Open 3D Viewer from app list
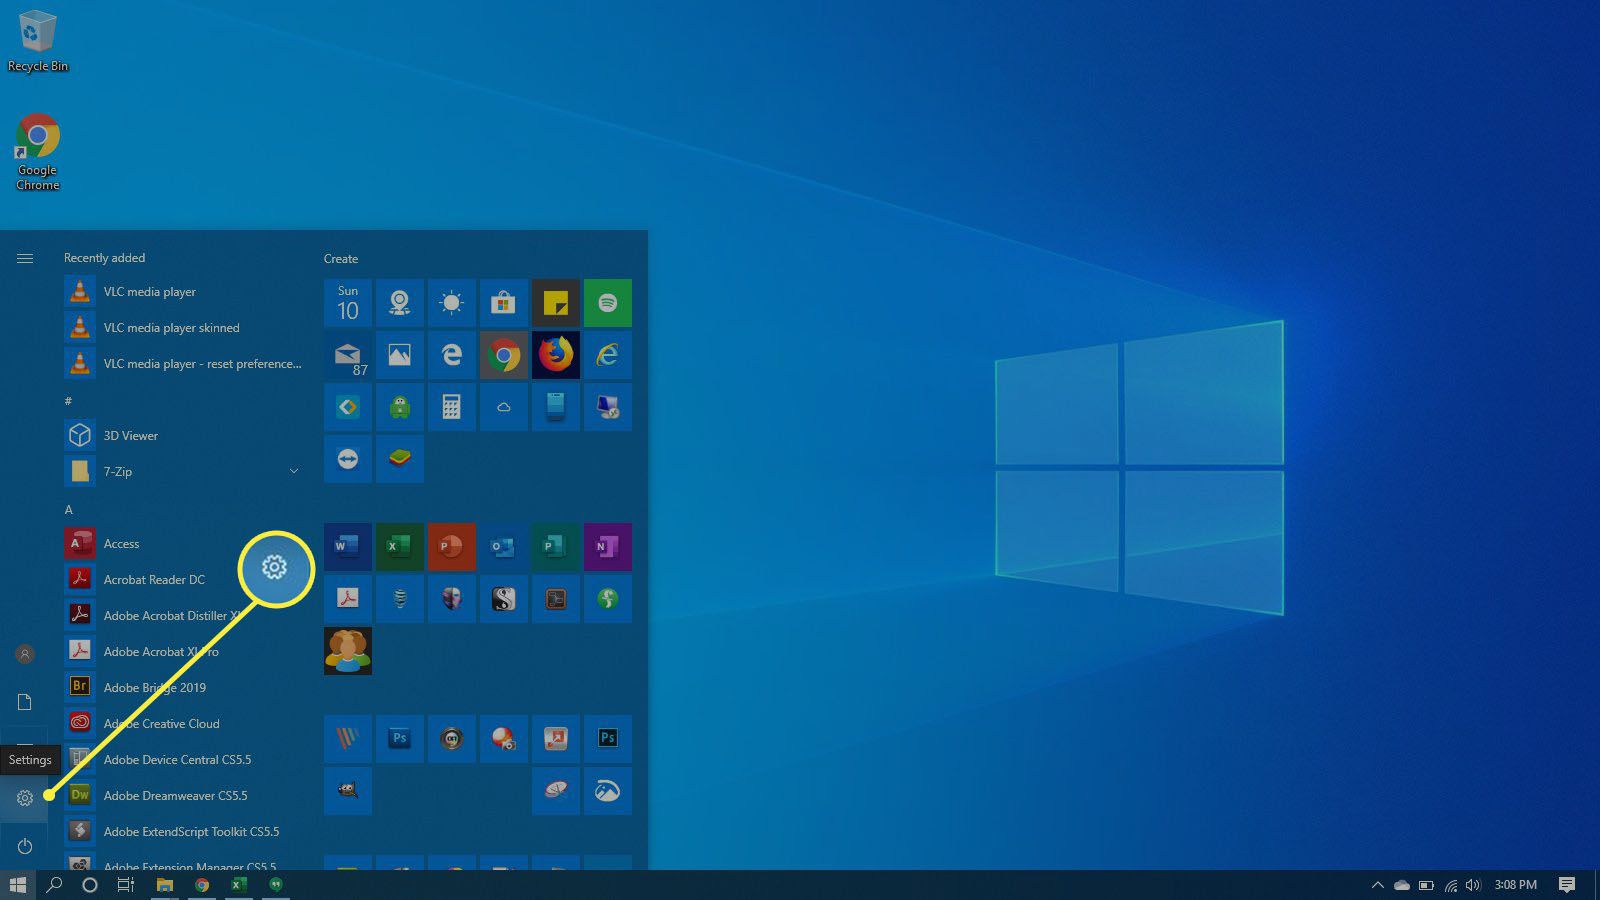Image resolution: width=1600 pixels, height=900 pixels. 183,436
